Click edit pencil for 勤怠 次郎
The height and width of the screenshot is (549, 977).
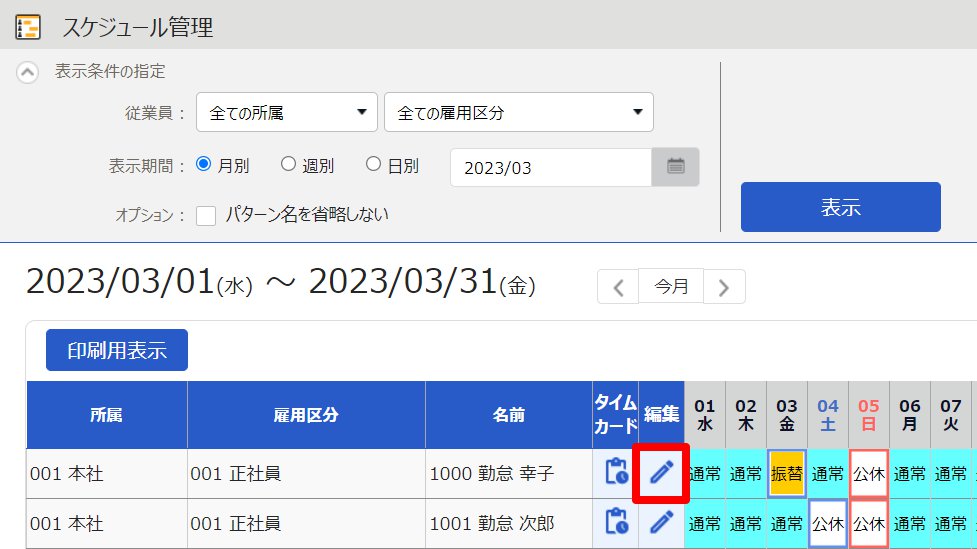click(x=661, y=522)
